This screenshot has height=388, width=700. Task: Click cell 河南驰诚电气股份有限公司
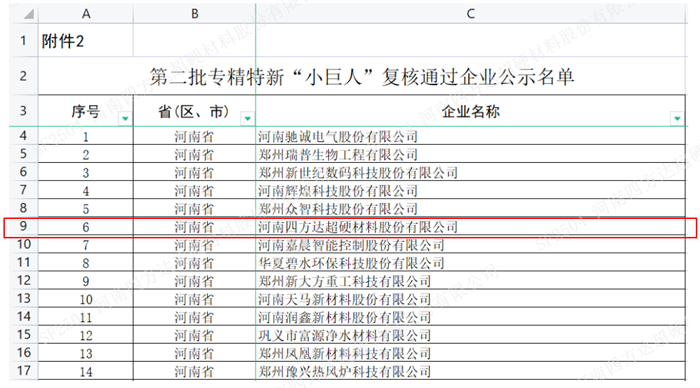[x=471, y=136]
